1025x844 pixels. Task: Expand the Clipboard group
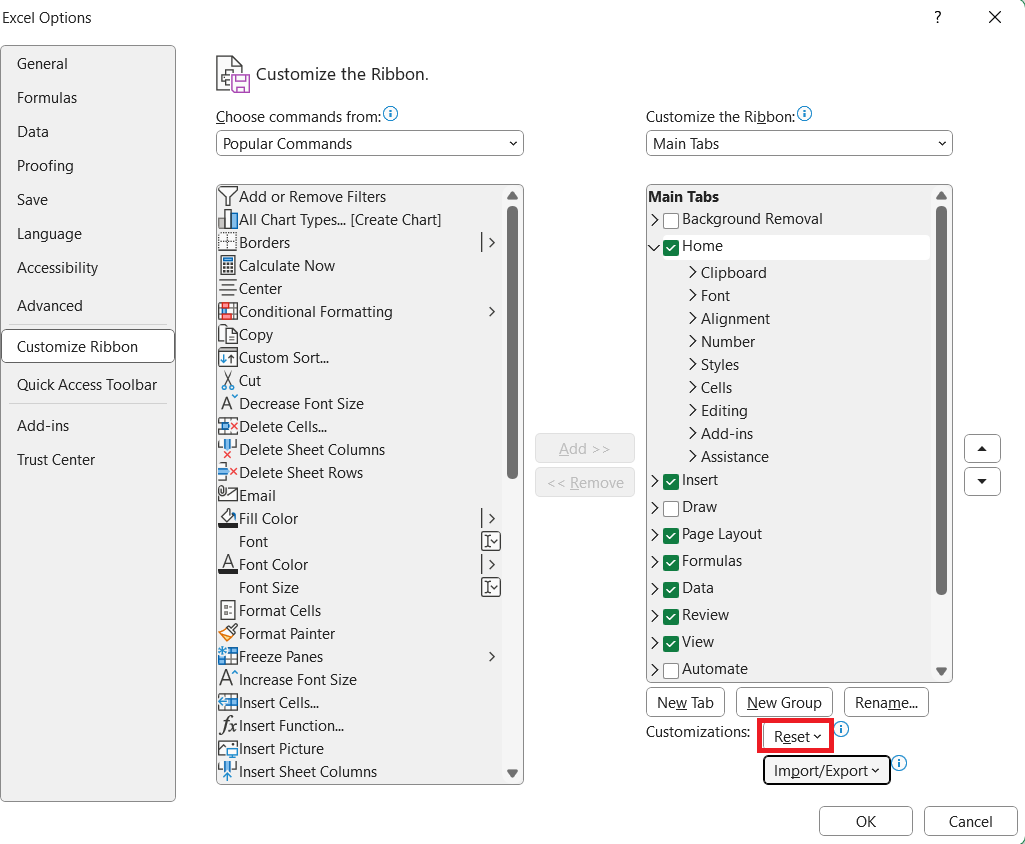(x=693, y=272)
